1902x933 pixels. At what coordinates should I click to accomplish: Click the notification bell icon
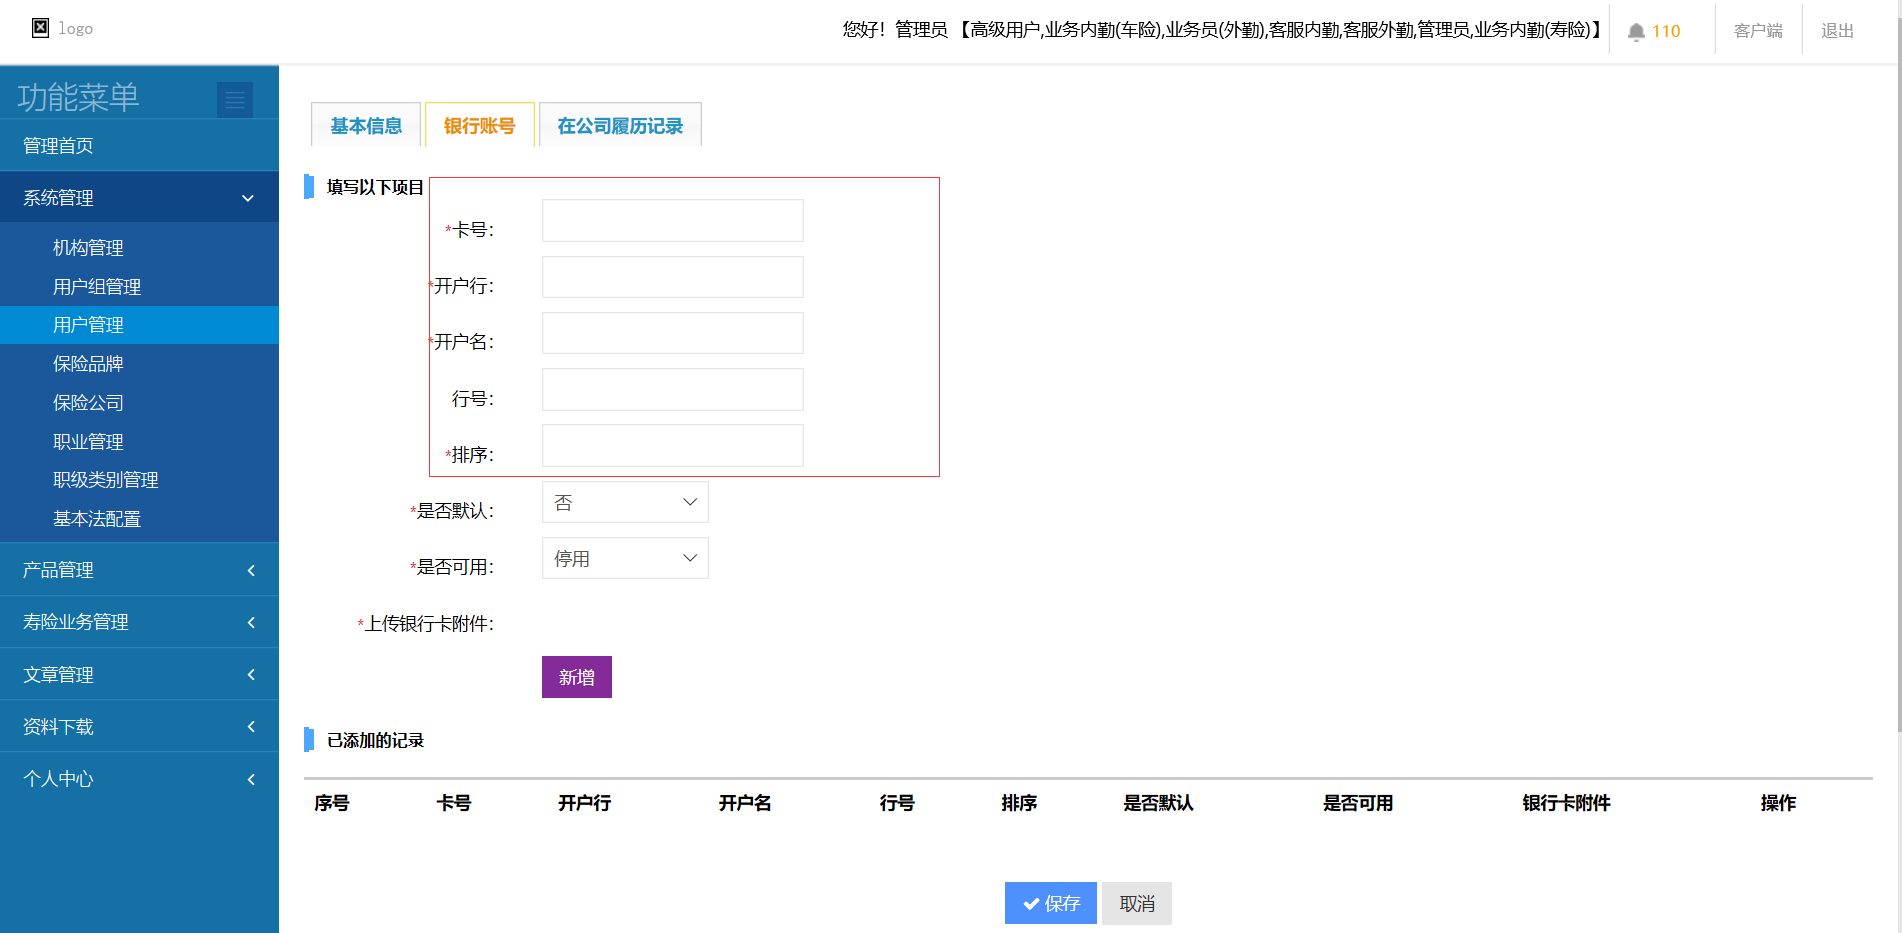[1636, 32]
